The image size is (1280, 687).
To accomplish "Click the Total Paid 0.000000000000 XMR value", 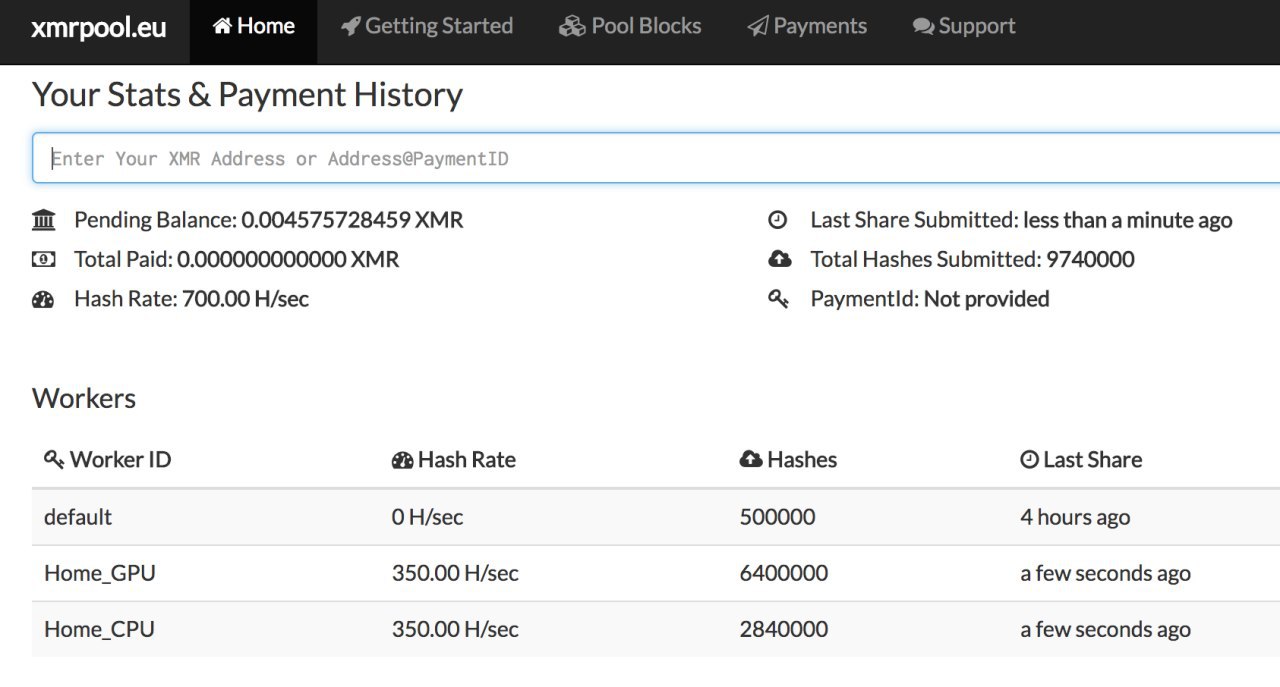I will [288, 260].
